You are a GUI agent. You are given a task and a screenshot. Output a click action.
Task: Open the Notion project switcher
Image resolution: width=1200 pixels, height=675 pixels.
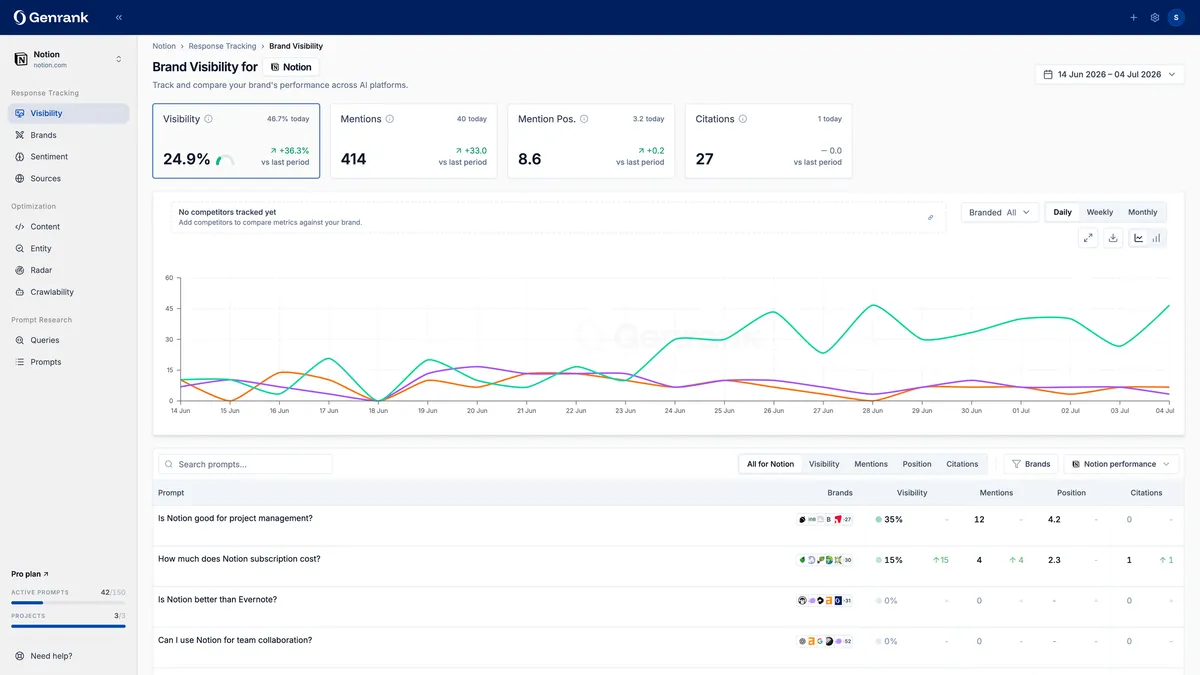[x=68, y=59]
